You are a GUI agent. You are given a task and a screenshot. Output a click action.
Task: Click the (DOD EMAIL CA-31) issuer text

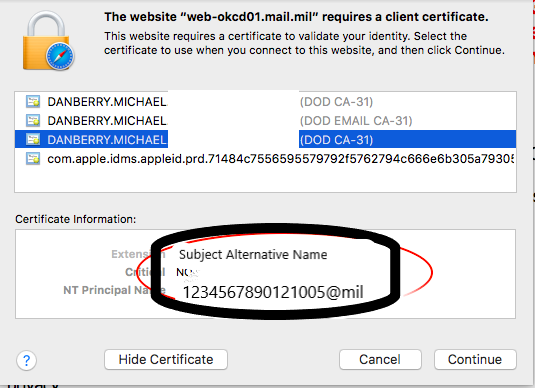pos(356,121)
